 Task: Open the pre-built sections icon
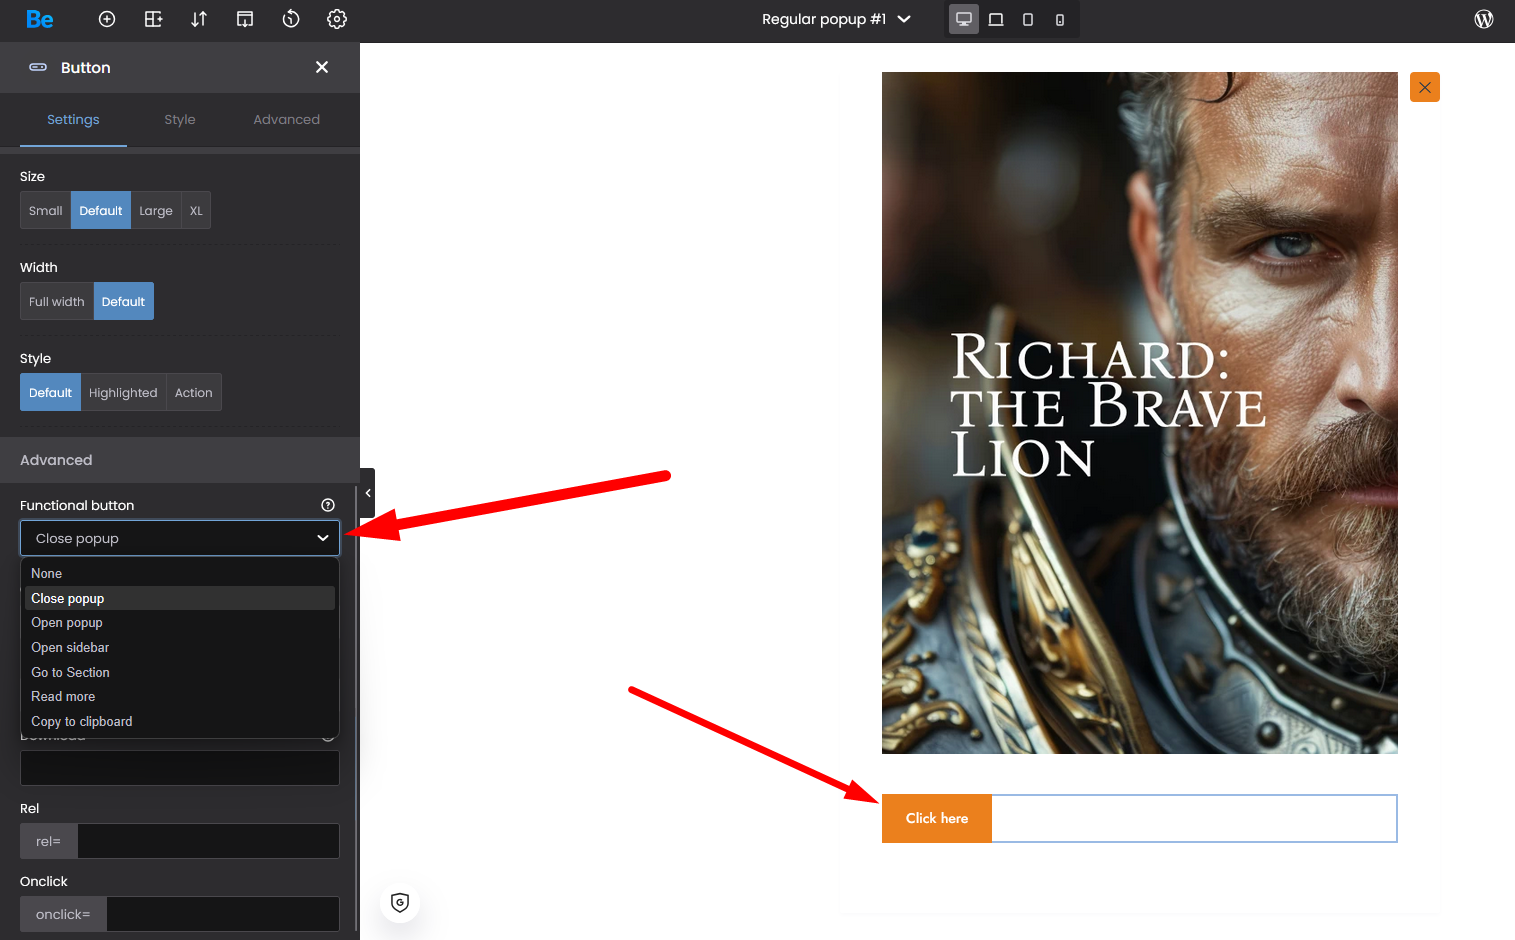tap(245, 19)
